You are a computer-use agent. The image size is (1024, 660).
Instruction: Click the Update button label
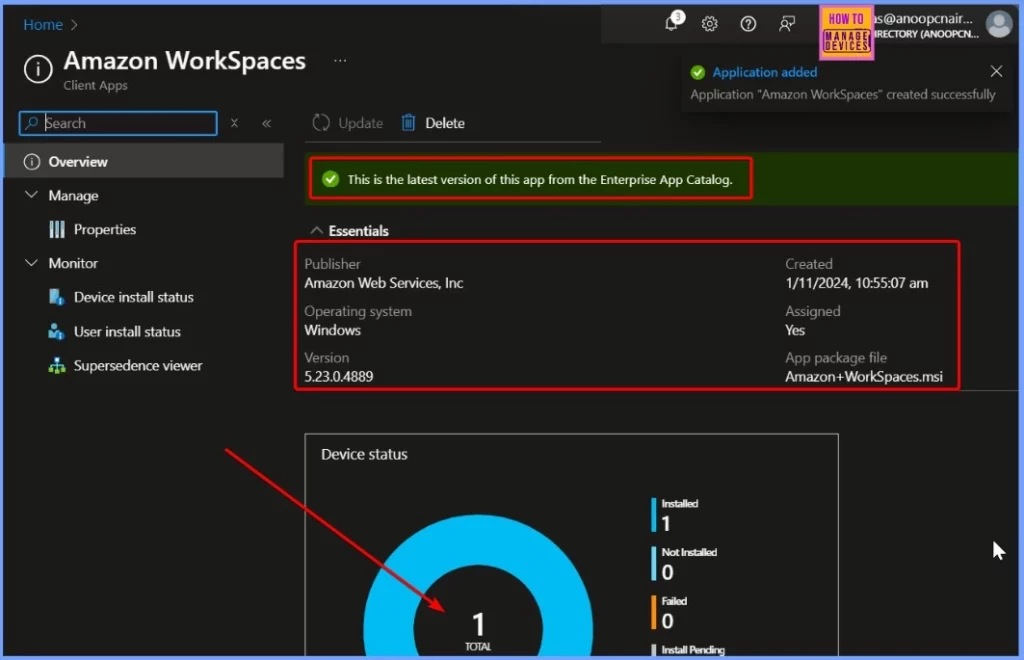tap(360, 123)
